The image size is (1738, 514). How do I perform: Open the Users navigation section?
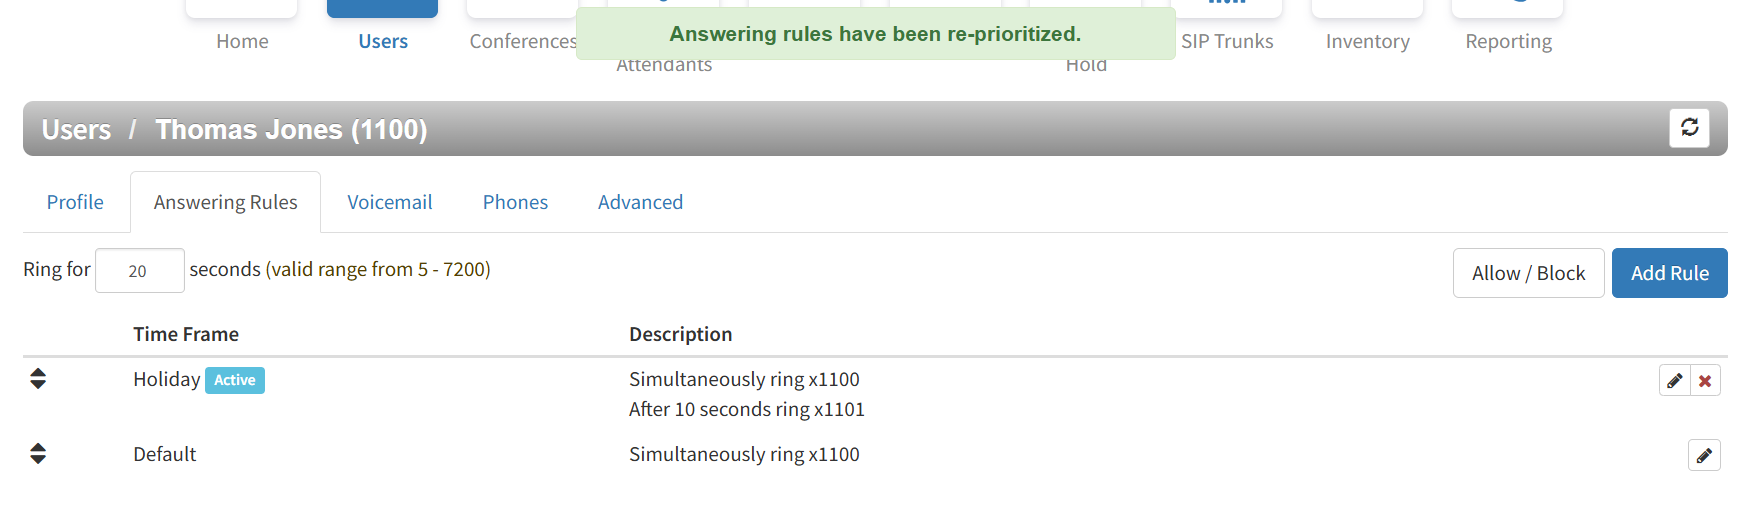[x=383, y=41]
